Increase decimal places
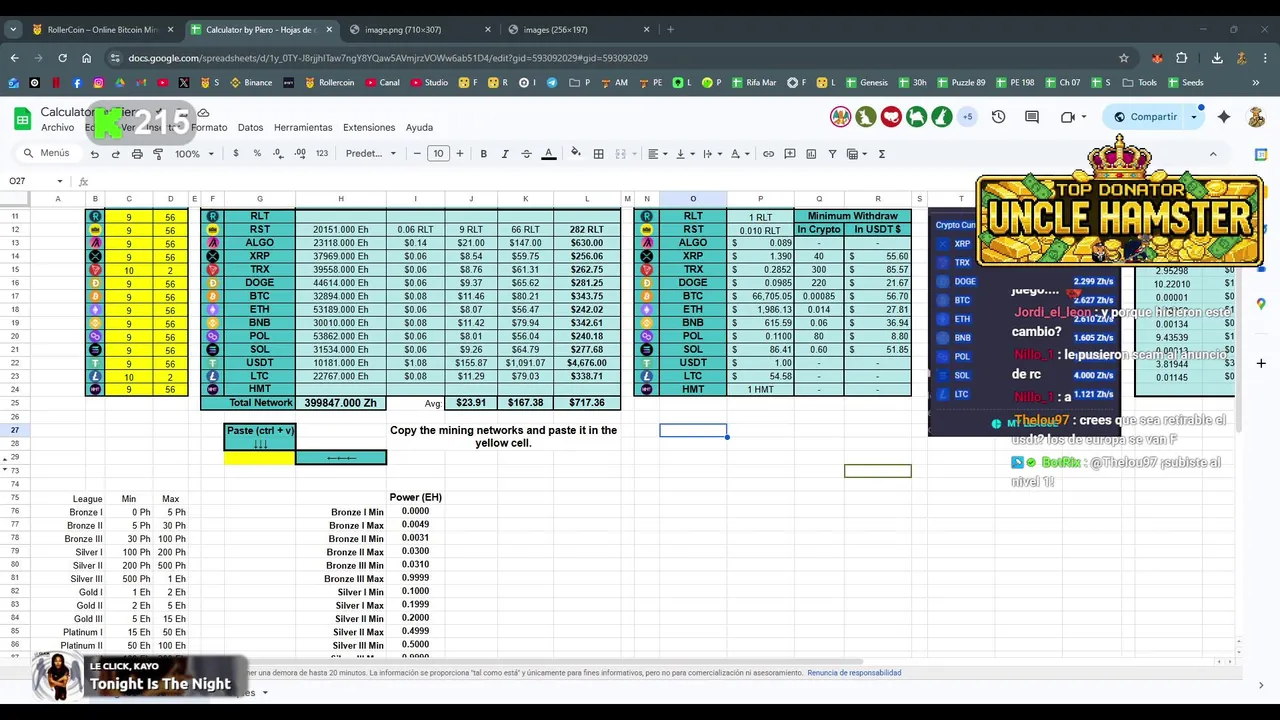This screenshot has height=720, width=1280. [300, 154]
